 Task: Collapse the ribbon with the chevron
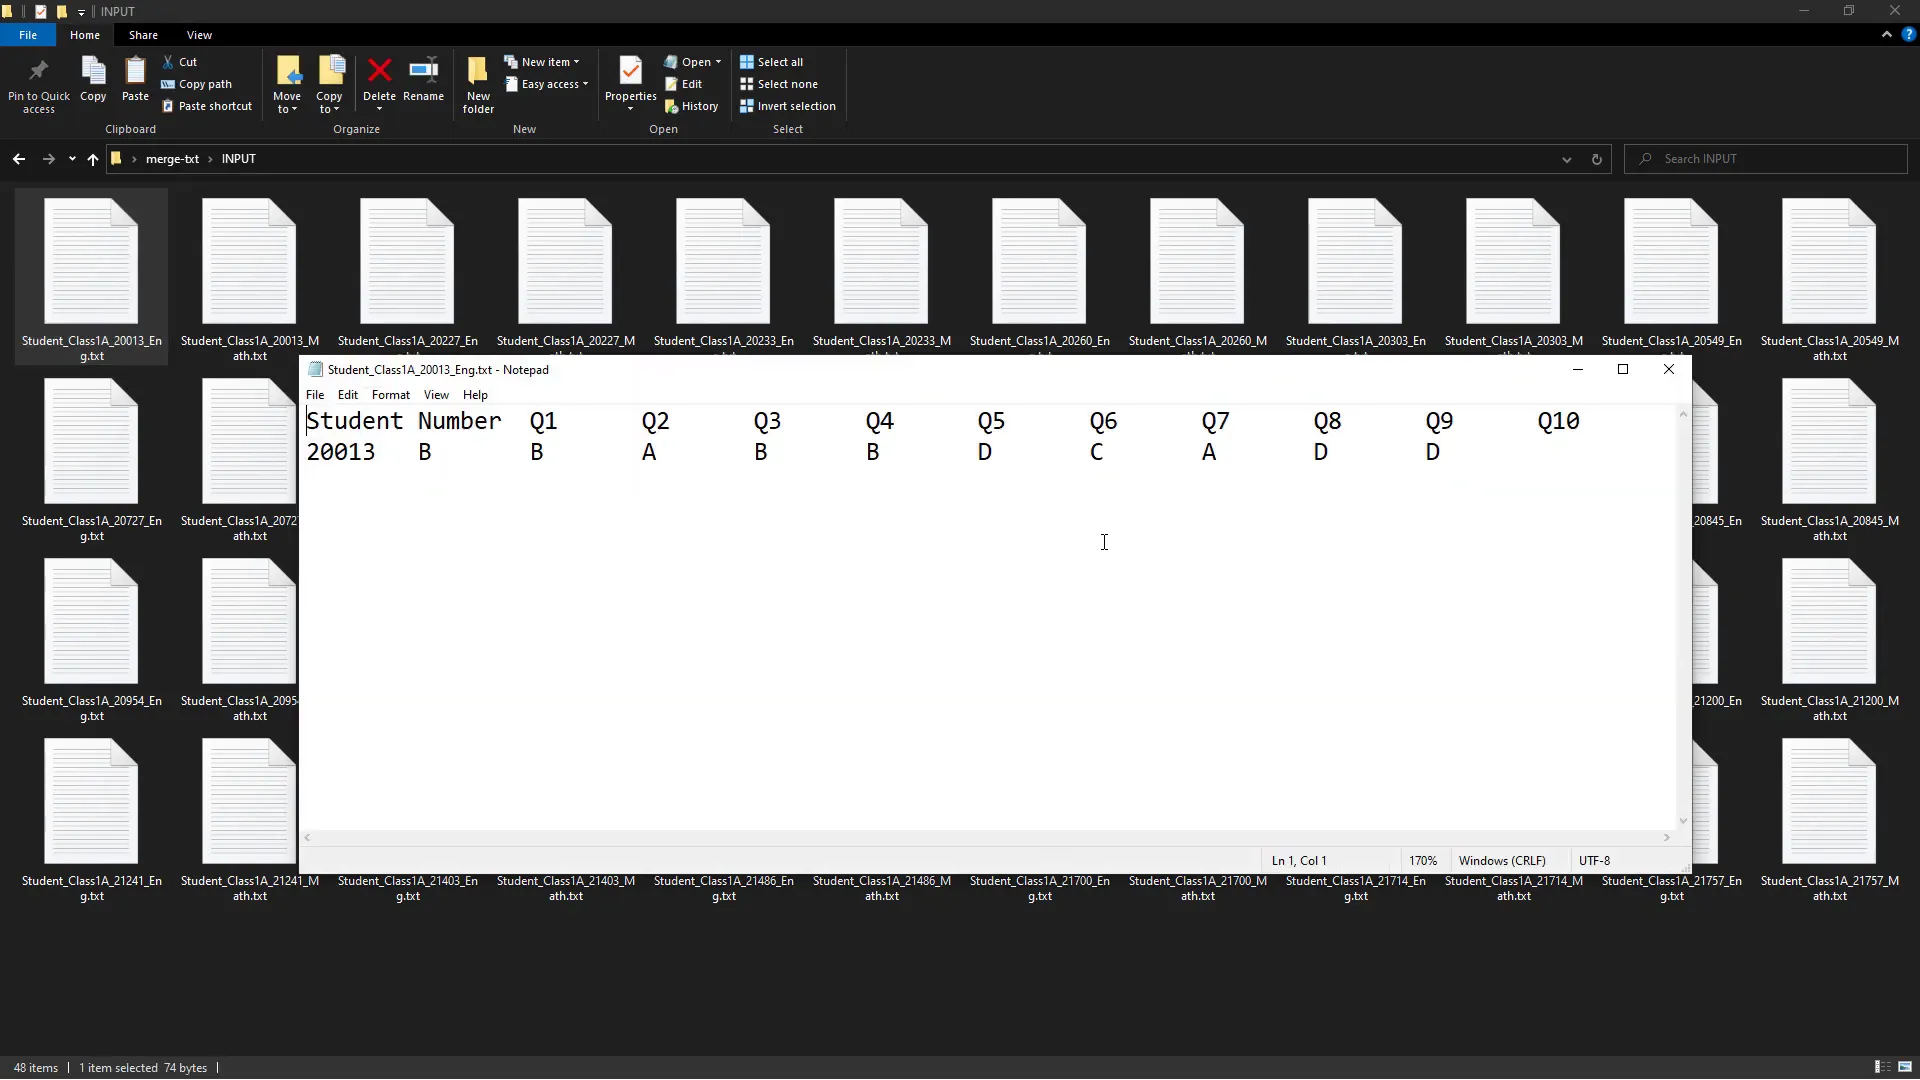1886,34
